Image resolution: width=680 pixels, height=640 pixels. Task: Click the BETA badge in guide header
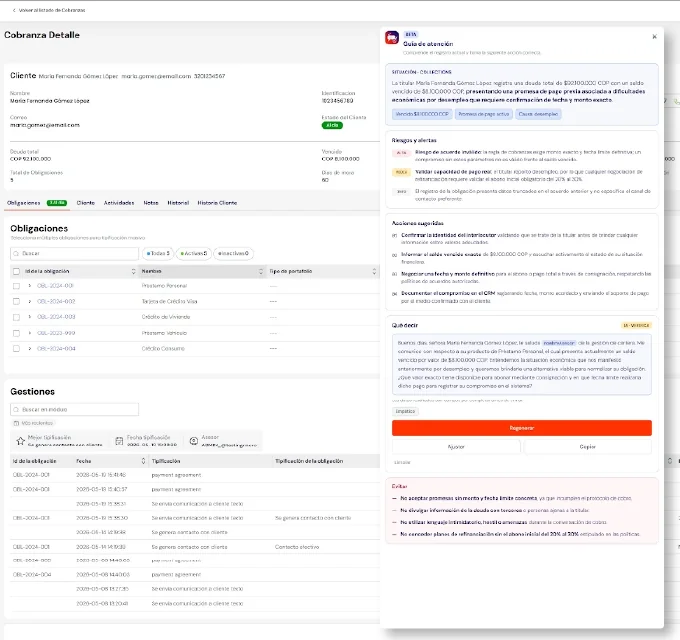point(411,34)
